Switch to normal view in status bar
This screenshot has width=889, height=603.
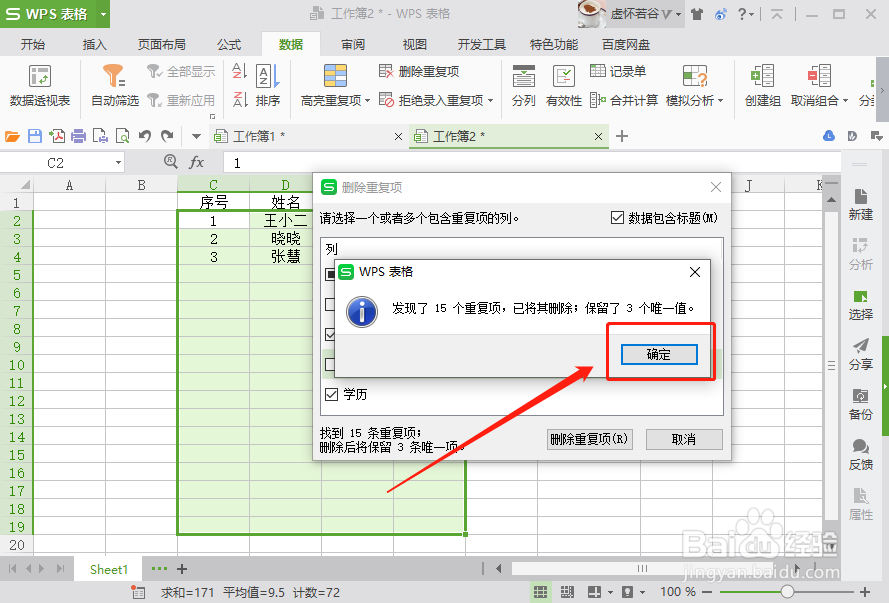pos(541,592)
